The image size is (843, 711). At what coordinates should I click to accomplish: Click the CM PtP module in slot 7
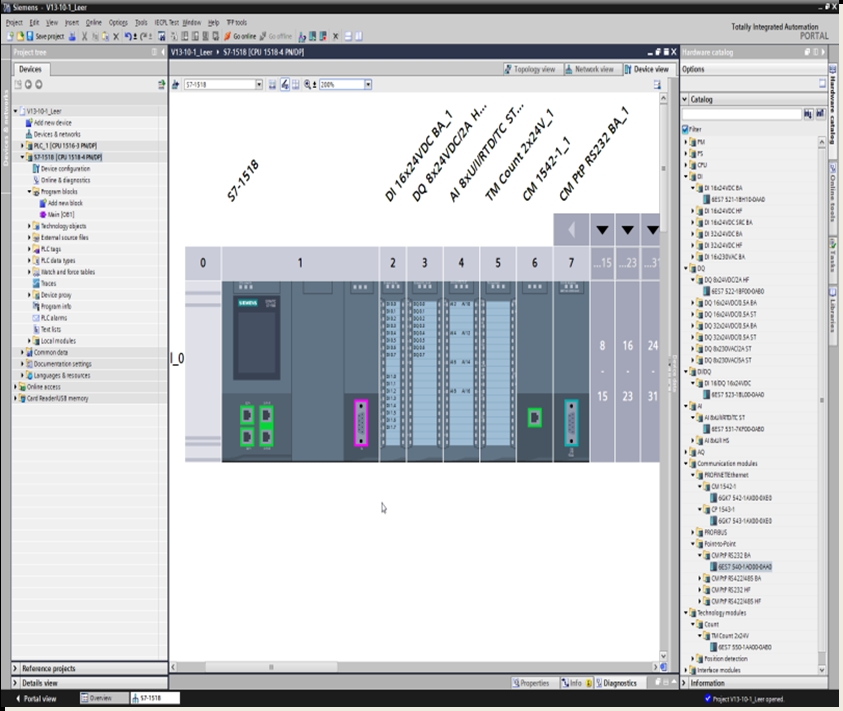tap(571, 371)
